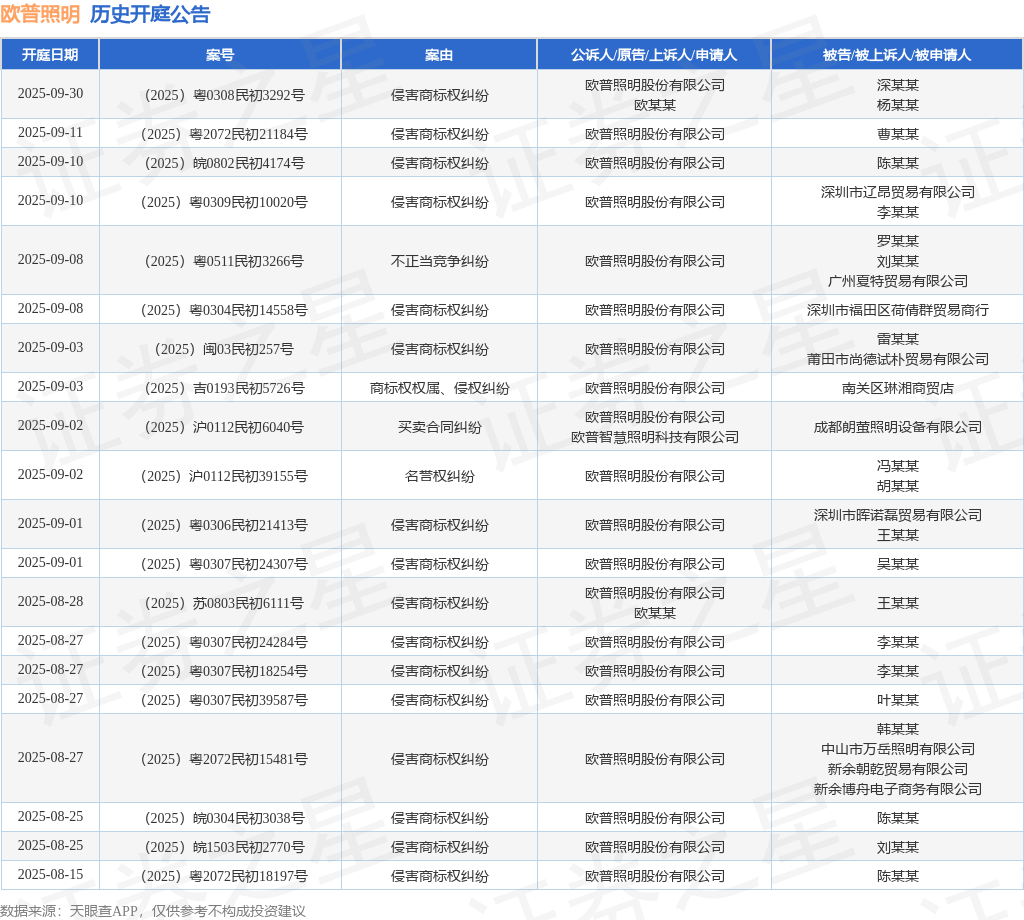Click defendant 罗某某
The width and height of the screenshot is (1024, 920).
point(897,241)
